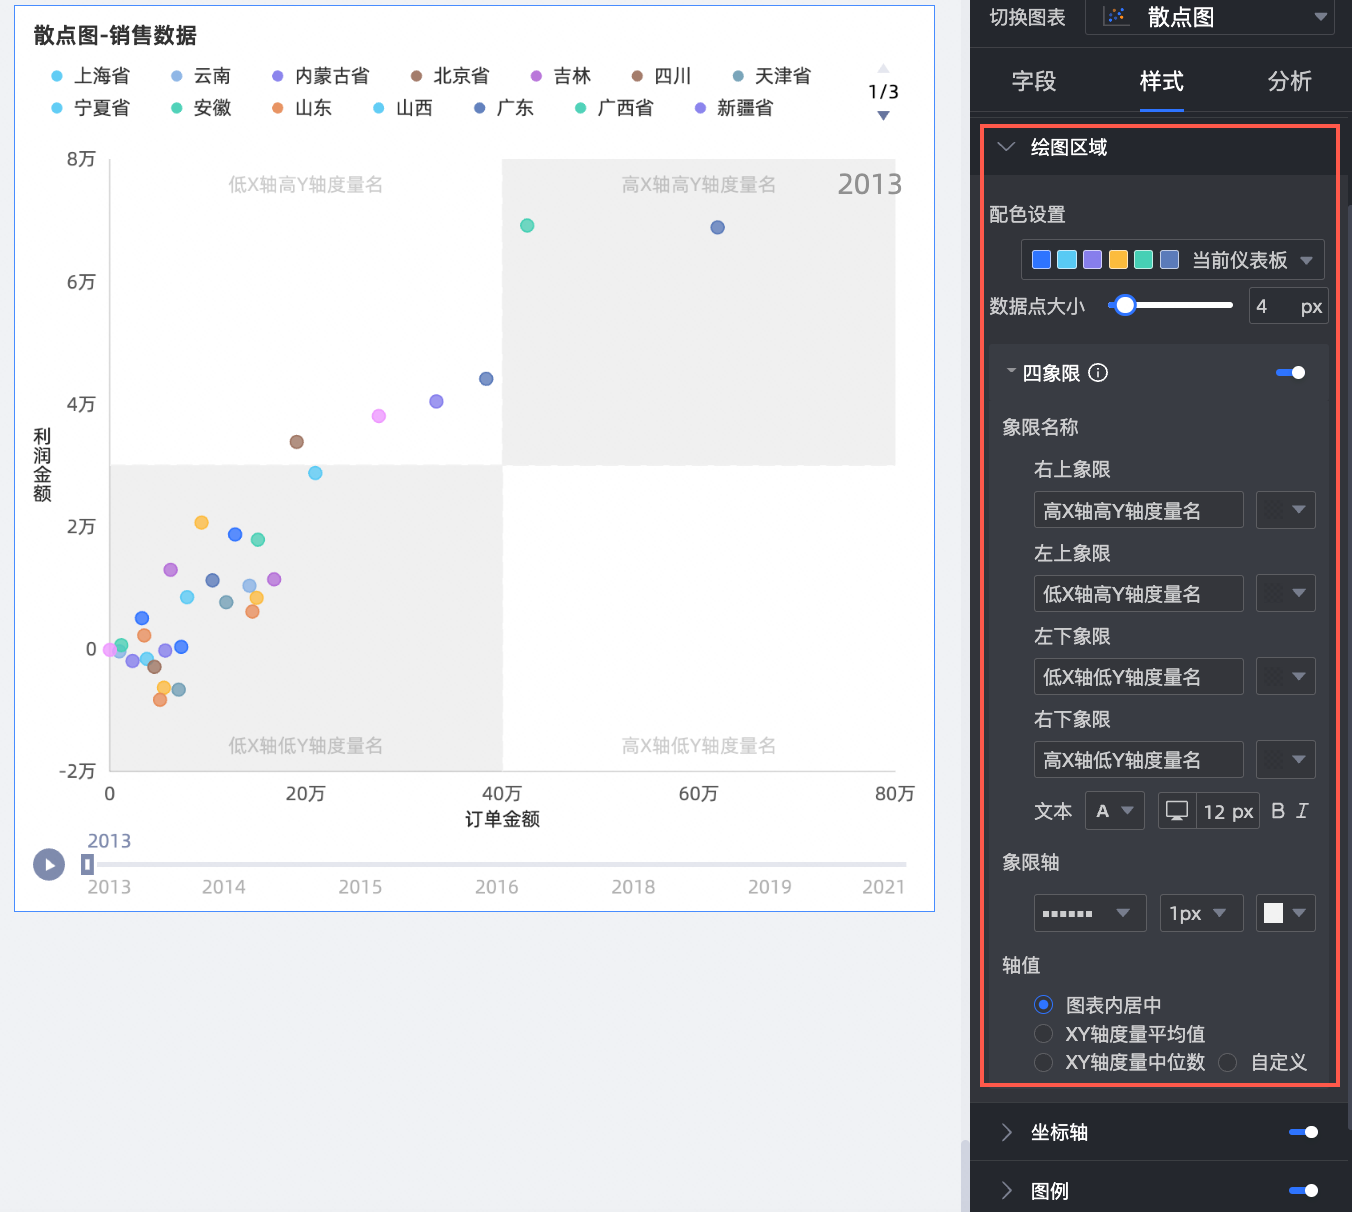1352x1212 pixels.
Task: Switch to the 分析 tab
Action: coord(1290,81)
